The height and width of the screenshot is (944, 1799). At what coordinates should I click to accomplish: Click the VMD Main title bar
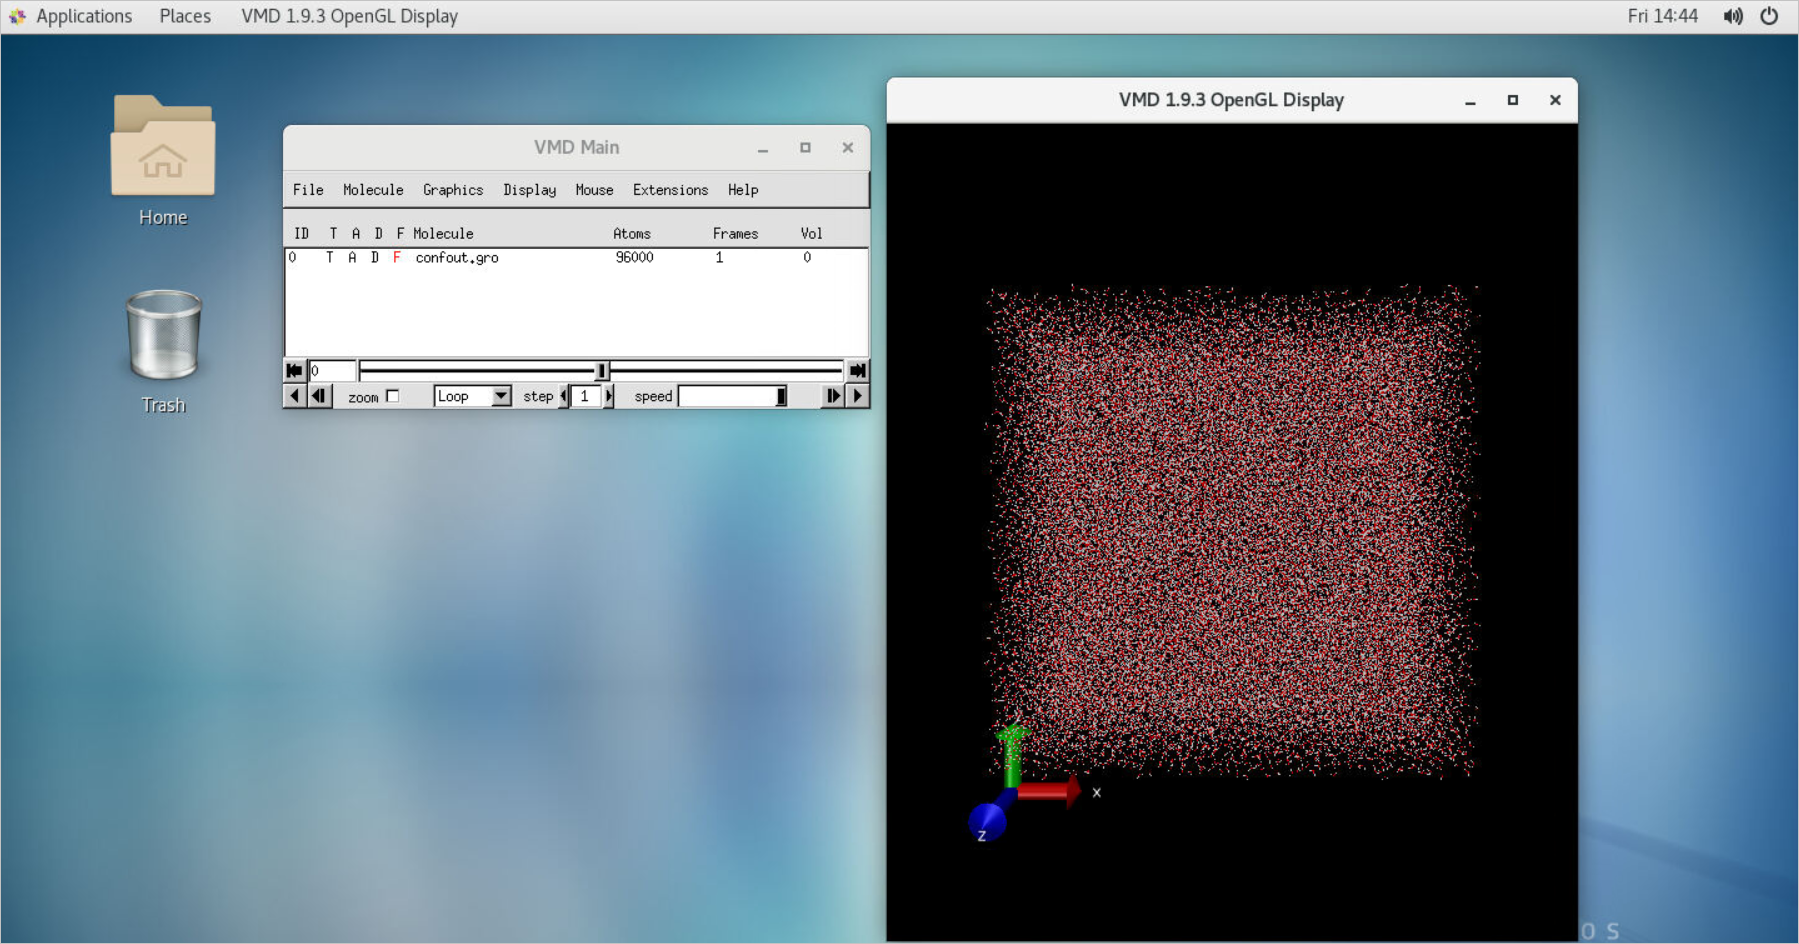click(577, 148)
